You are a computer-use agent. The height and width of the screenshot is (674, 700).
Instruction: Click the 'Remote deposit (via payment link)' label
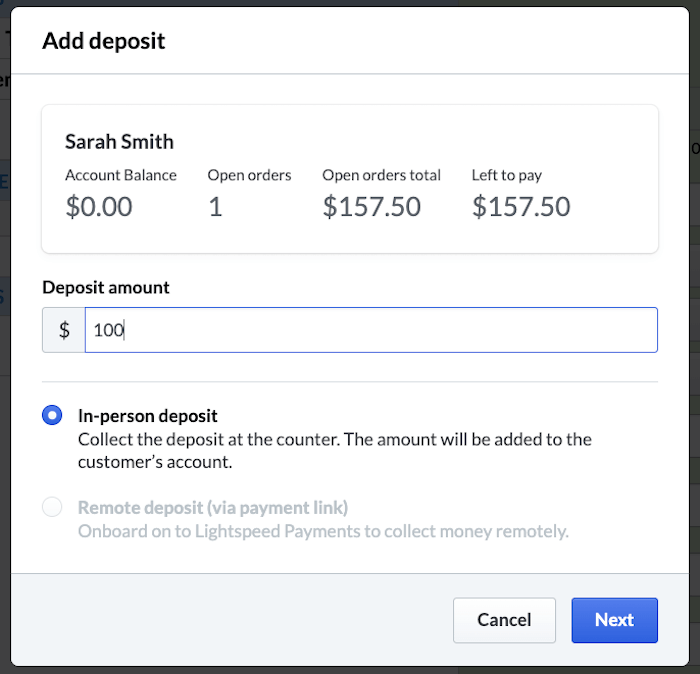tap(213, 508)
